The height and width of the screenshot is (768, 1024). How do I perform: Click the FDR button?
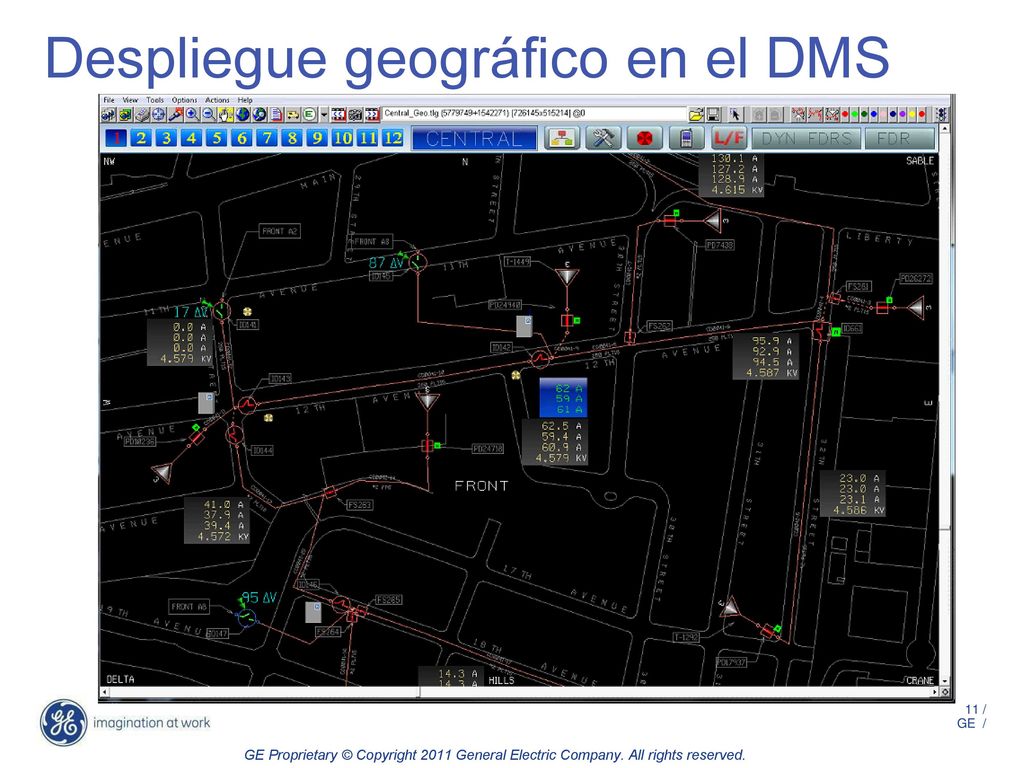click(900, 138)
